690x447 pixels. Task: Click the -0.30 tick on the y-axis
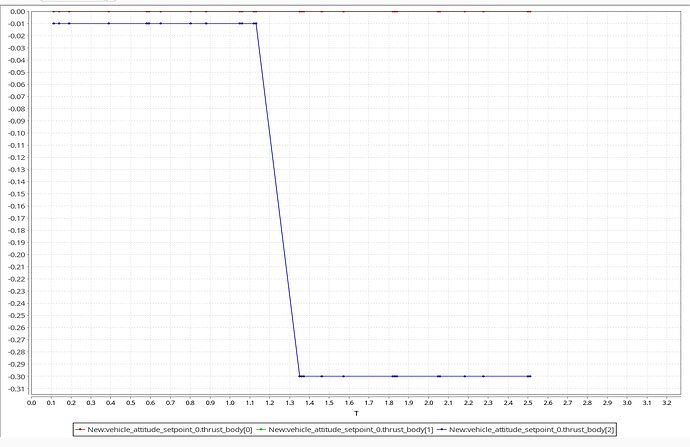pos(15,376)
